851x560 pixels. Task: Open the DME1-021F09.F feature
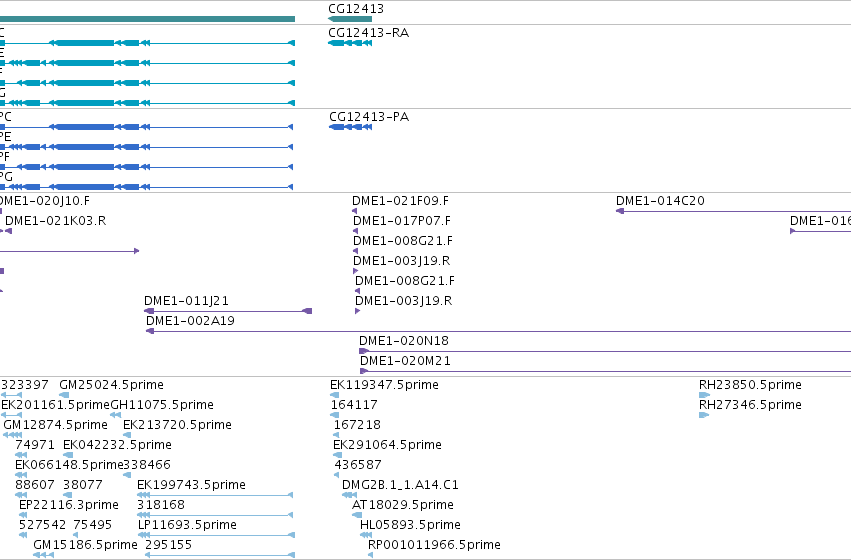(x=355, y=211)
